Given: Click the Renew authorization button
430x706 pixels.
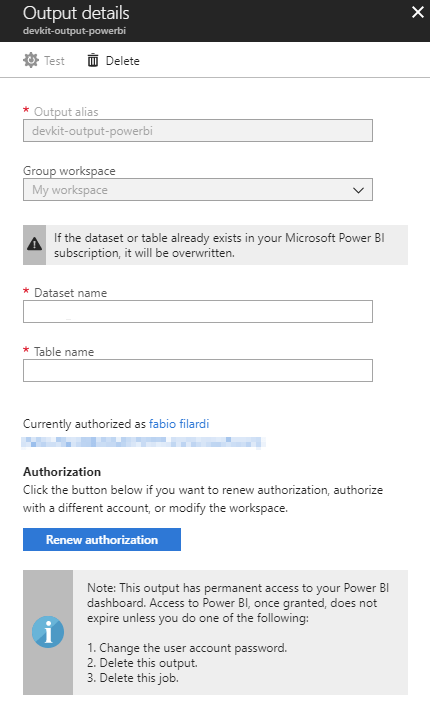Looking at the screenshot, I should [102, 539].
